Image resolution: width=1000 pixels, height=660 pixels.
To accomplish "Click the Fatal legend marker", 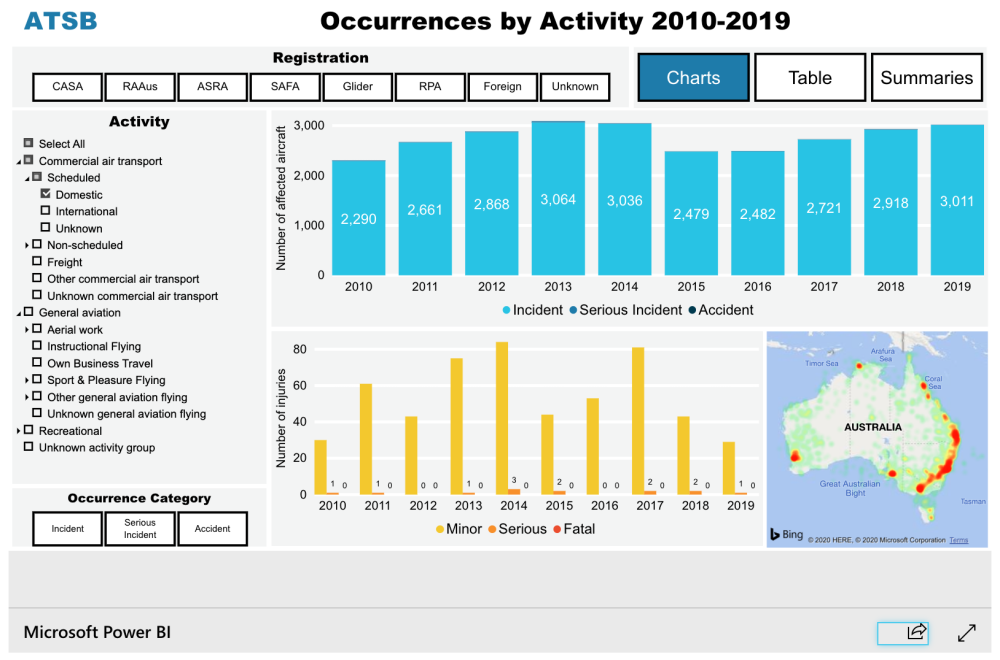I will [557, 528].
